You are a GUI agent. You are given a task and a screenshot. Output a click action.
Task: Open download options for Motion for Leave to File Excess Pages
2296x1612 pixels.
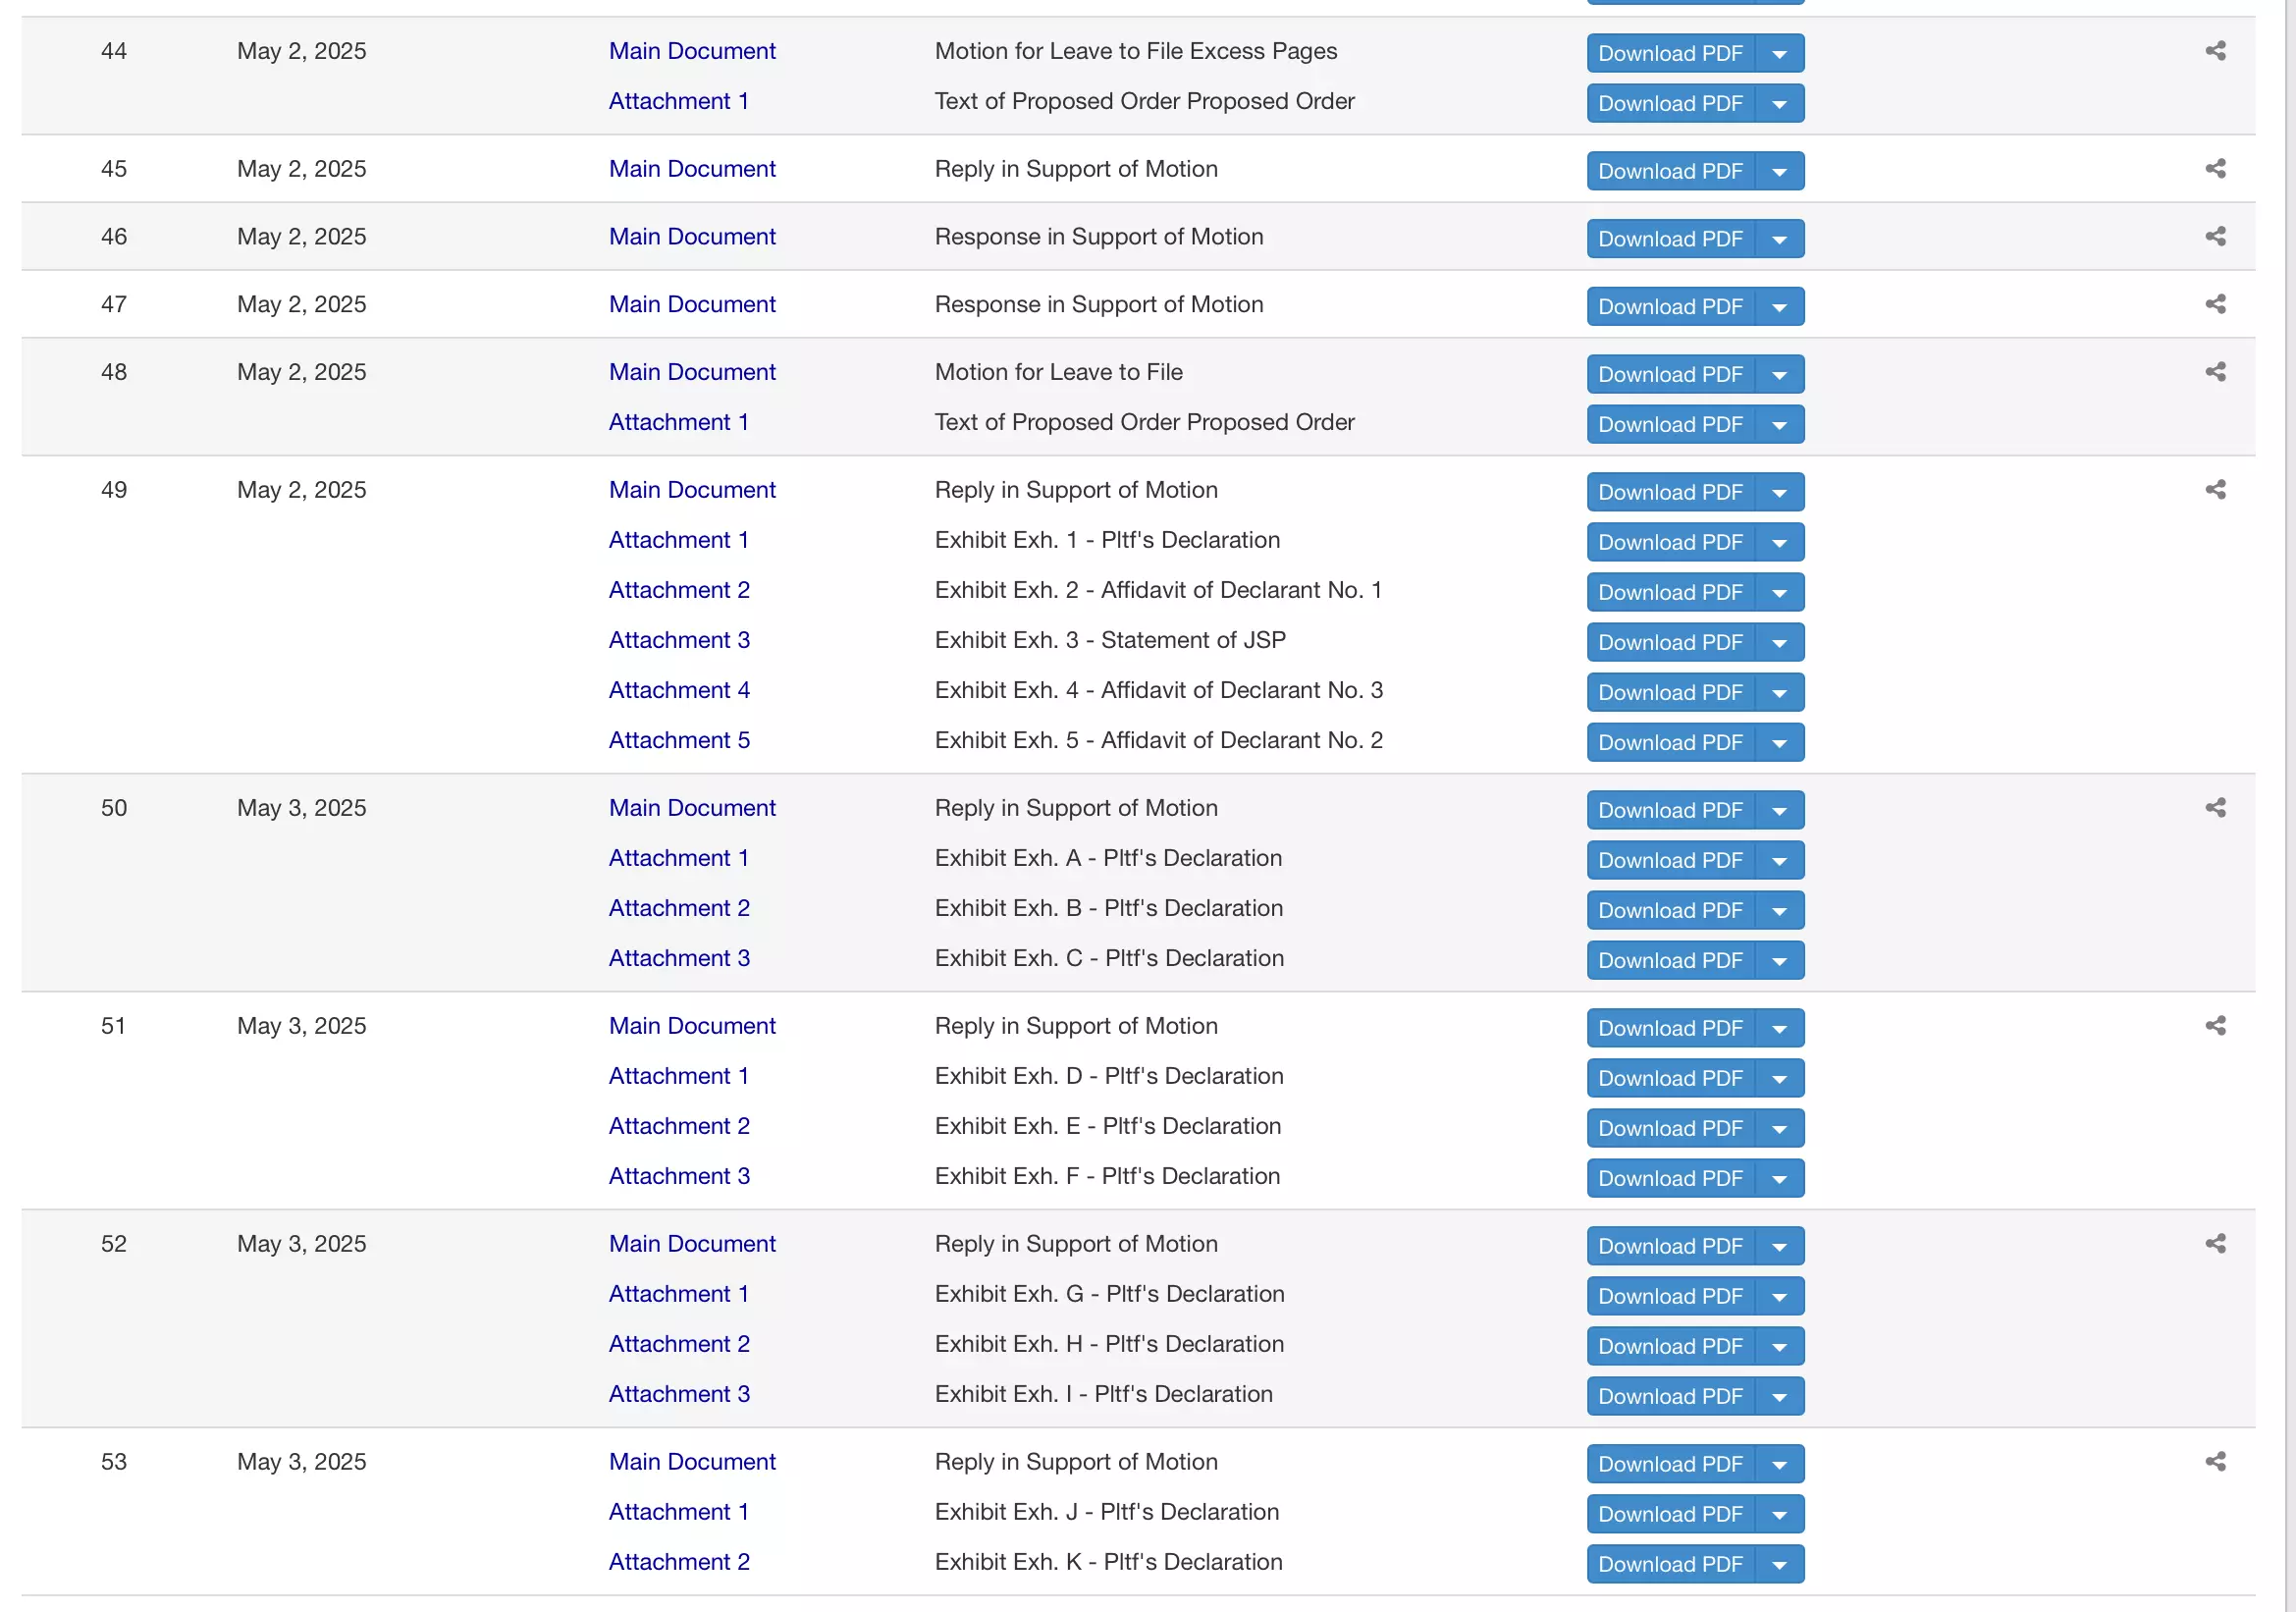[1779, 54]
